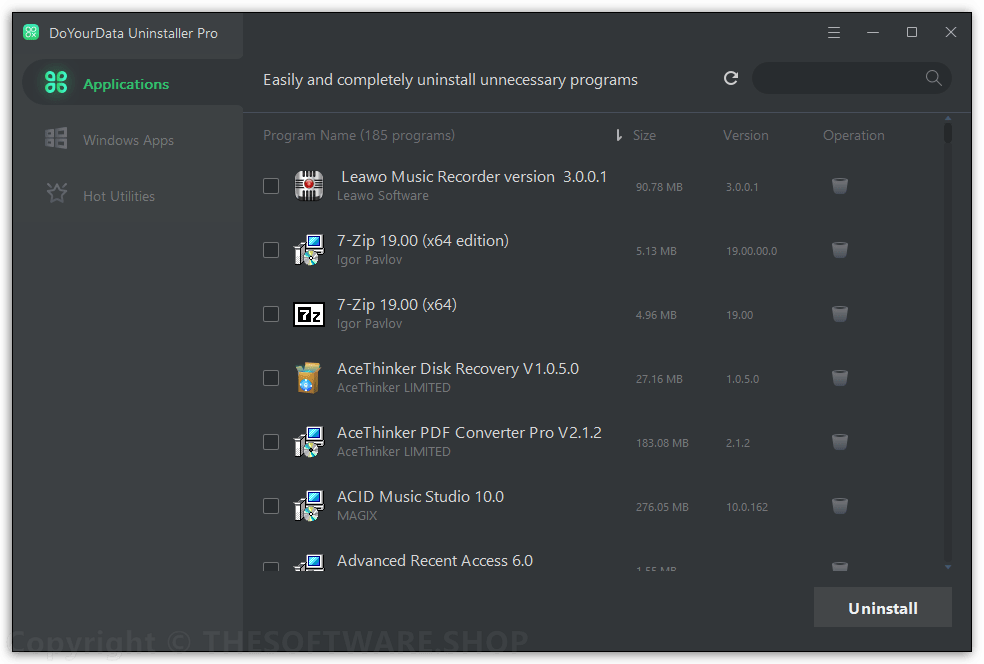Sort the list by Size column
This screenshot has height=664, width=984.
pos(644,135)
